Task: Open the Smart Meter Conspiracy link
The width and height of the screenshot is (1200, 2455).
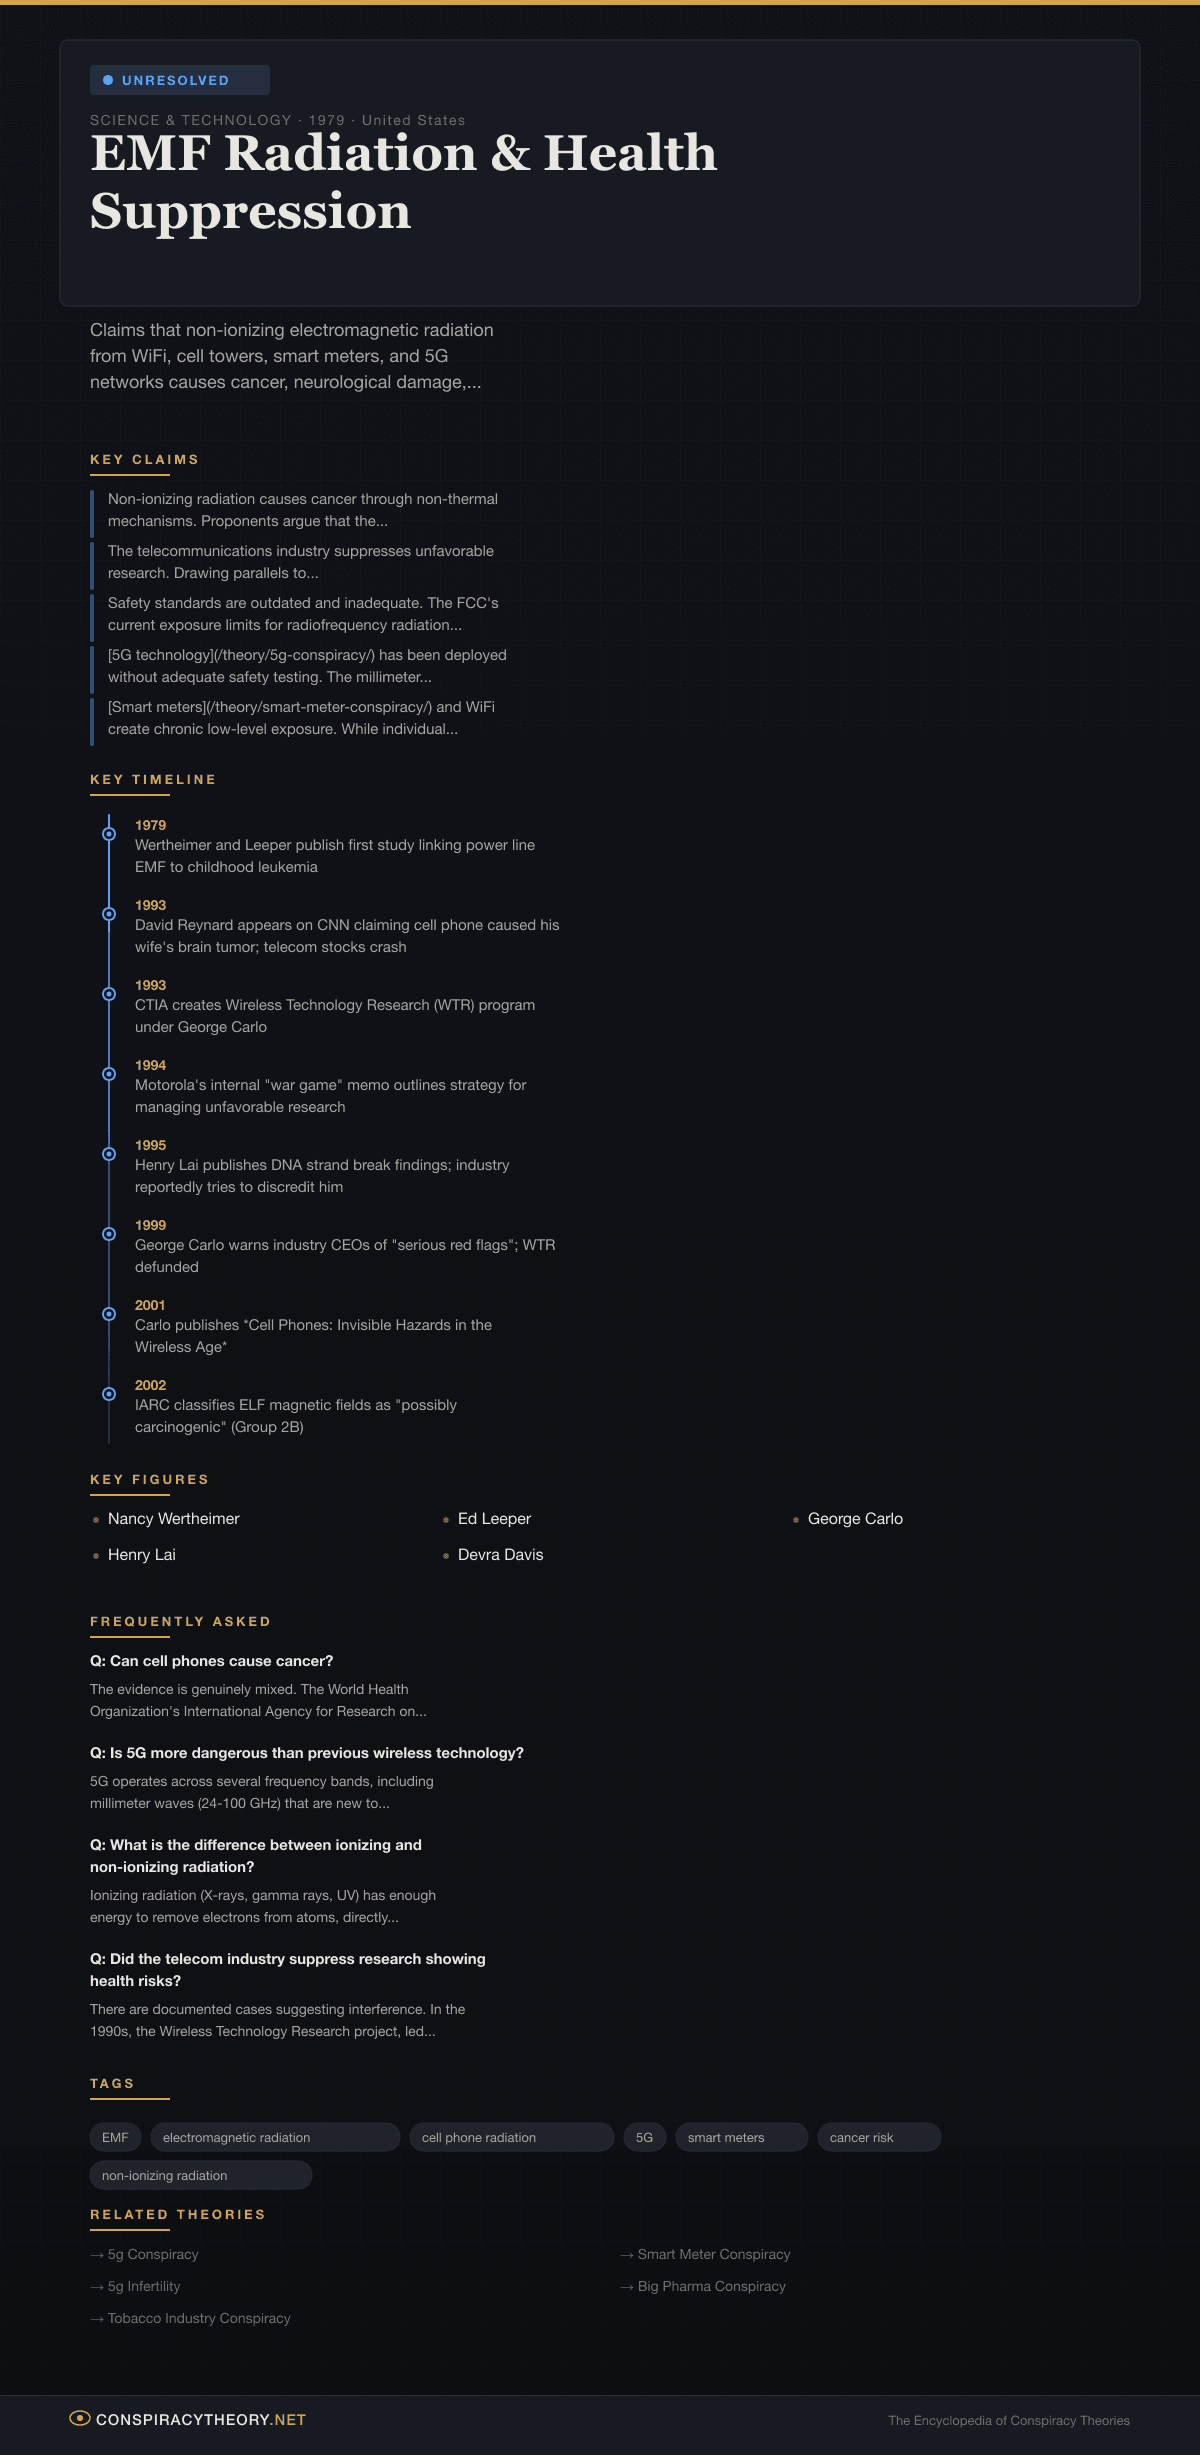Action: [713, 2254]
